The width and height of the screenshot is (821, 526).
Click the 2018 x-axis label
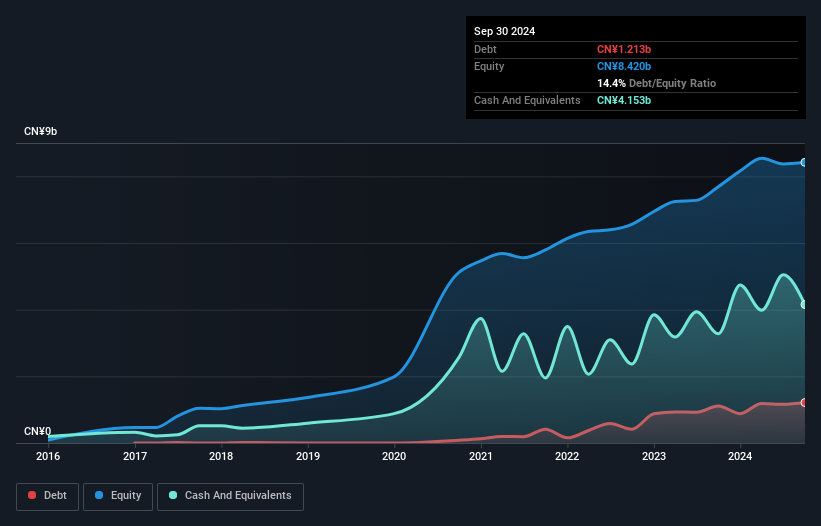click(x=221, y=456)
